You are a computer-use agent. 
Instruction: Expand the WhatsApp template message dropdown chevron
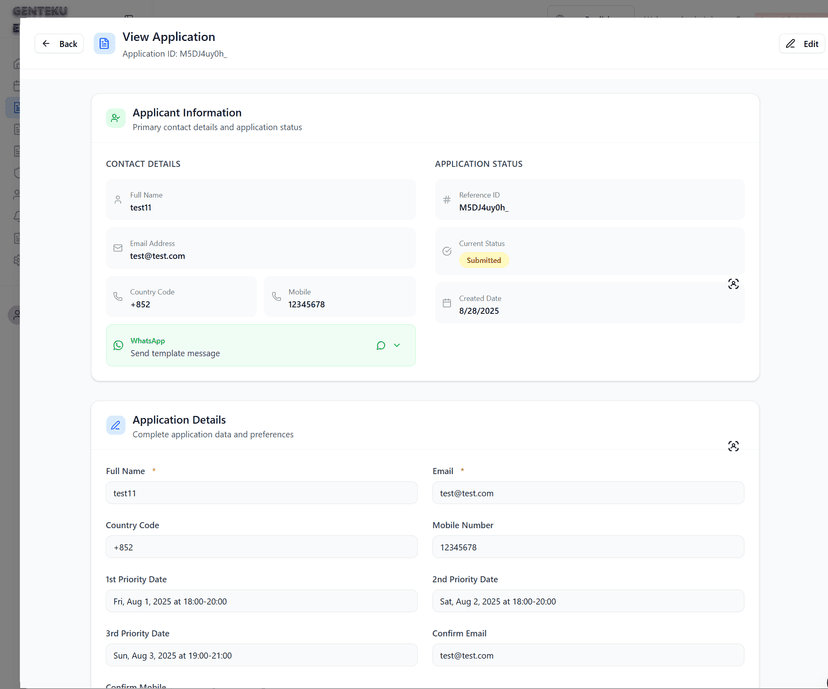tap(397, 344)
